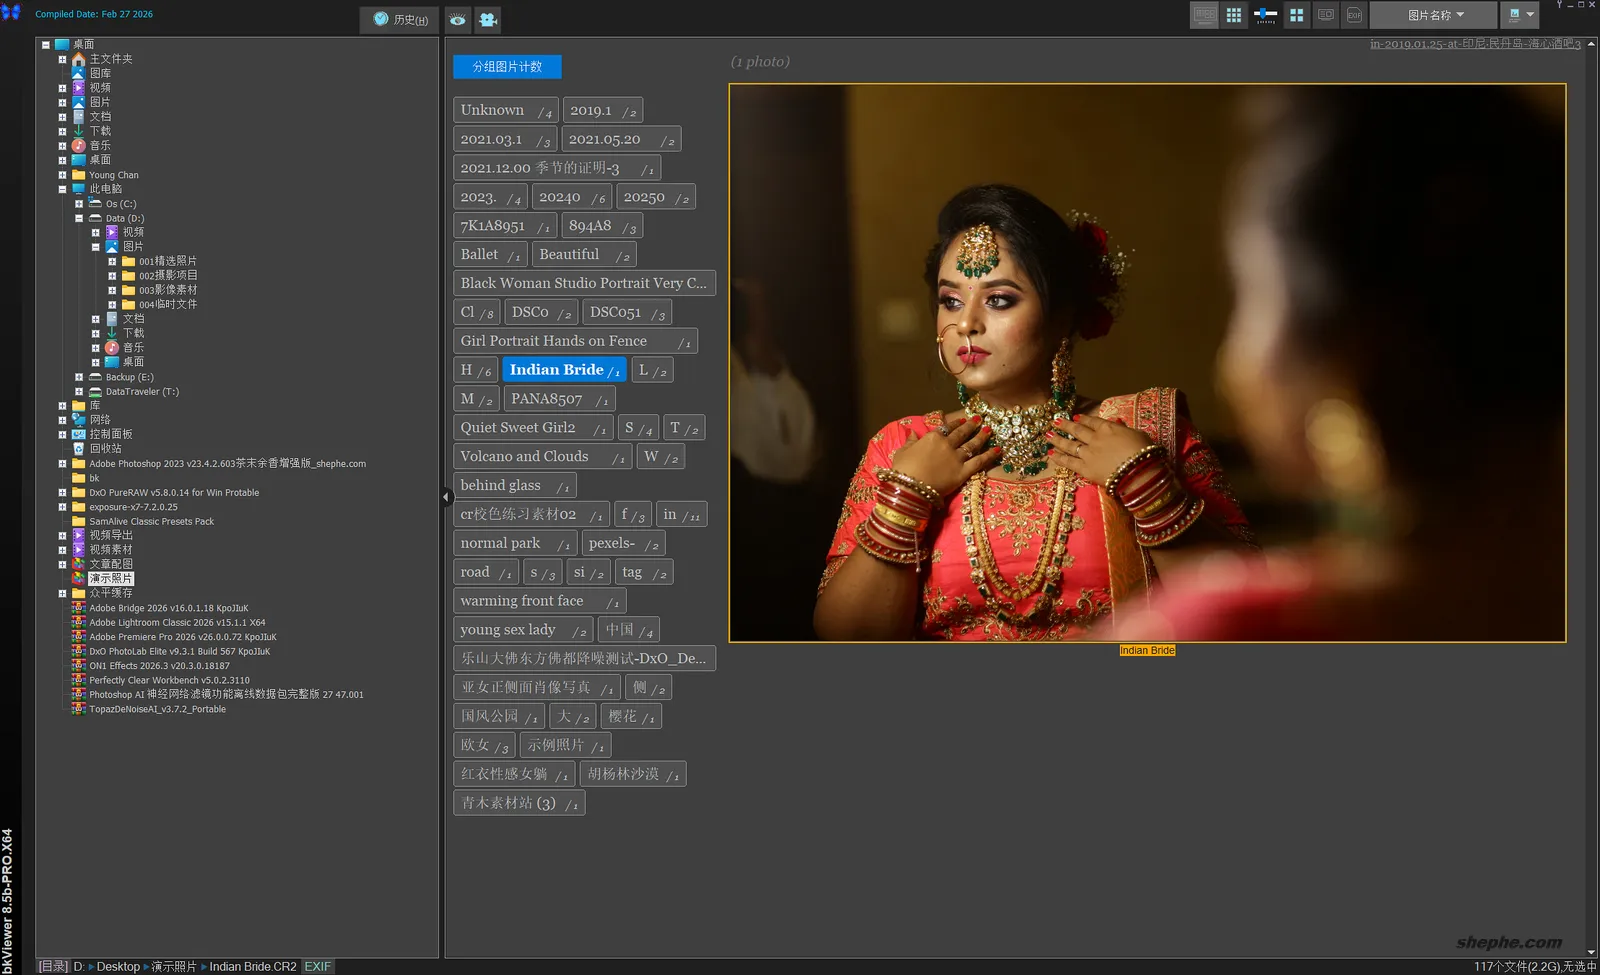Click the butterfly app logo

[x=11, y=12]
